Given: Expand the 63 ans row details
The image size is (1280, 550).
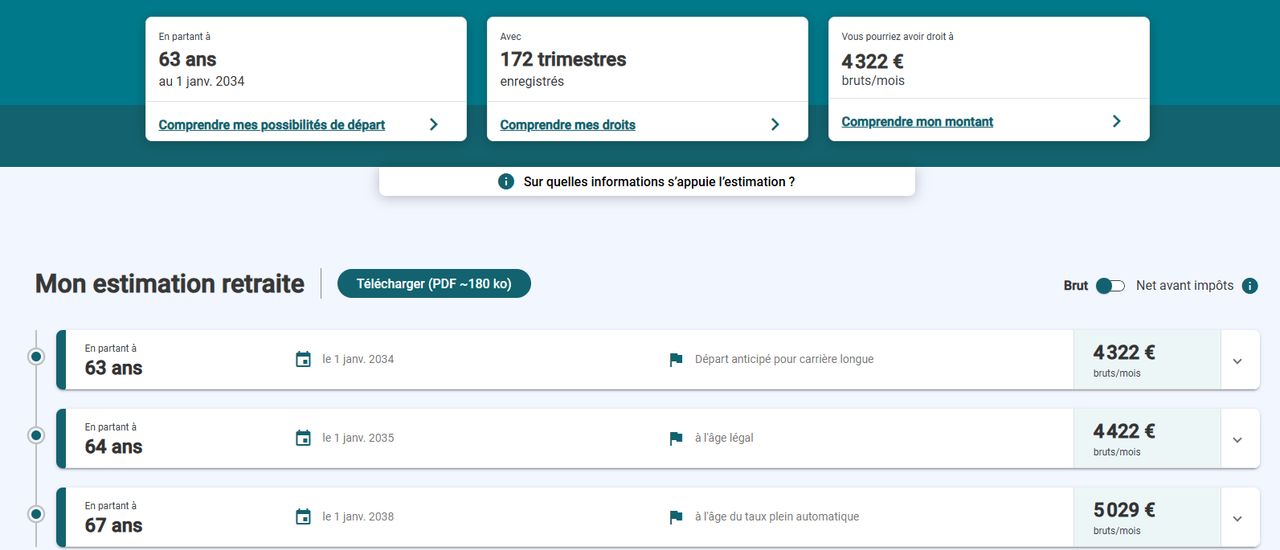Looking at the screenshot, I should pos(1237,361).
